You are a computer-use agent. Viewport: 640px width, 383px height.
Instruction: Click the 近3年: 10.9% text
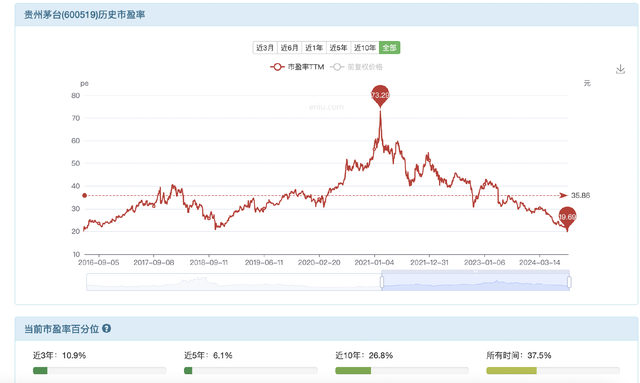click(x=60, y=356)
